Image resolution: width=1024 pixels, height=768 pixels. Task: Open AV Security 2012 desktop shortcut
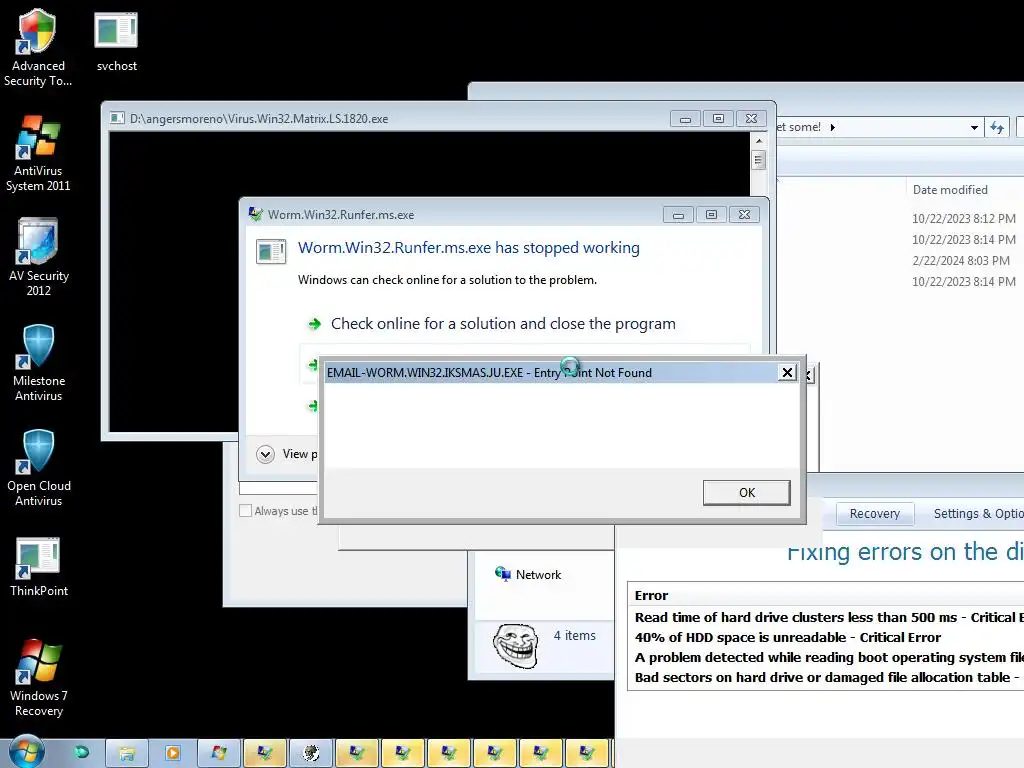tap(38, 258)
